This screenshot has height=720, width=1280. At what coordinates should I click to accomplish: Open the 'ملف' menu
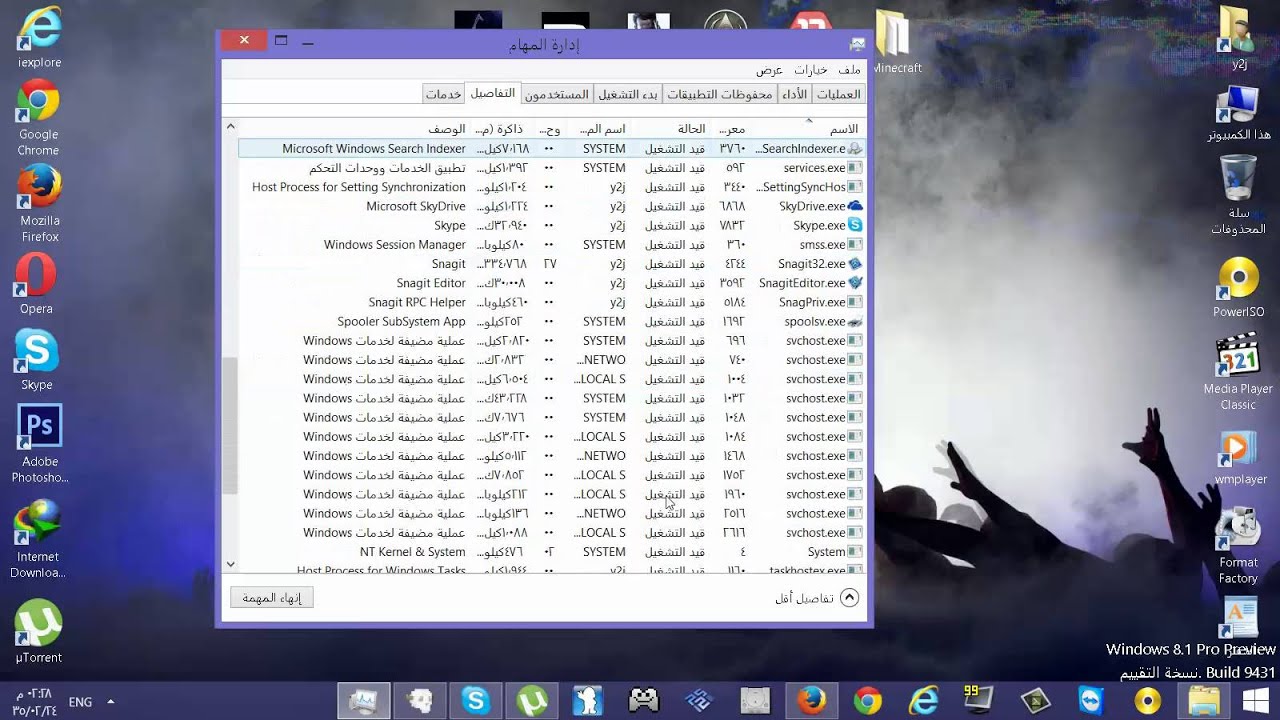849,70
